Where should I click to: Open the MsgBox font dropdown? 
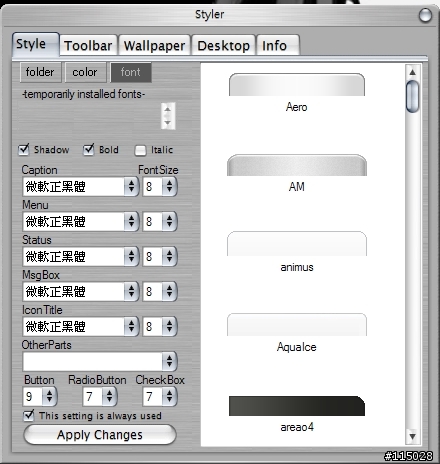pos(131,291)
